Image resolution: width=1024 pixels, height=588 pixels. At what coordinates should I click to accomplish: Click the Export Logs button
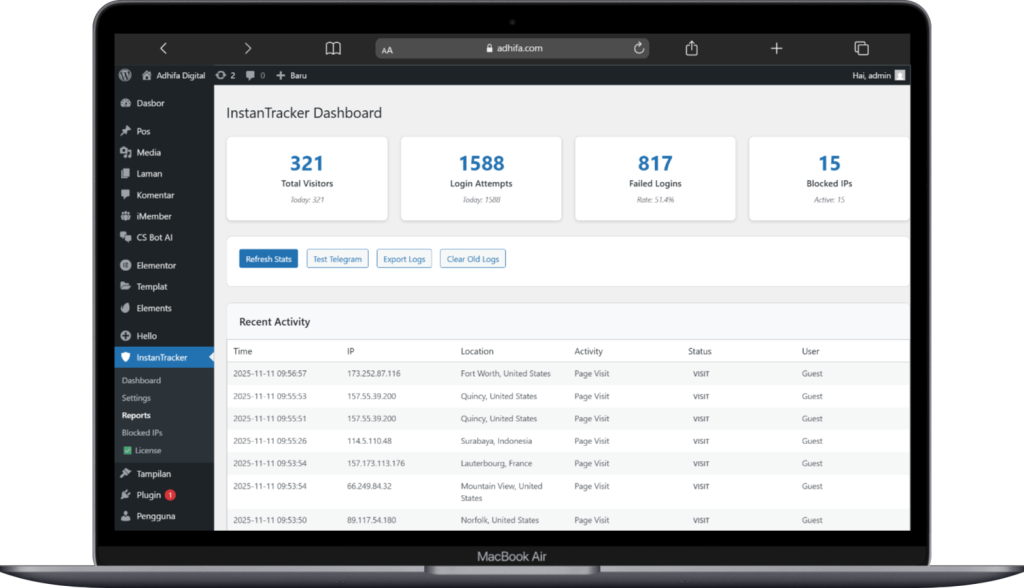[x=404, y=259]
